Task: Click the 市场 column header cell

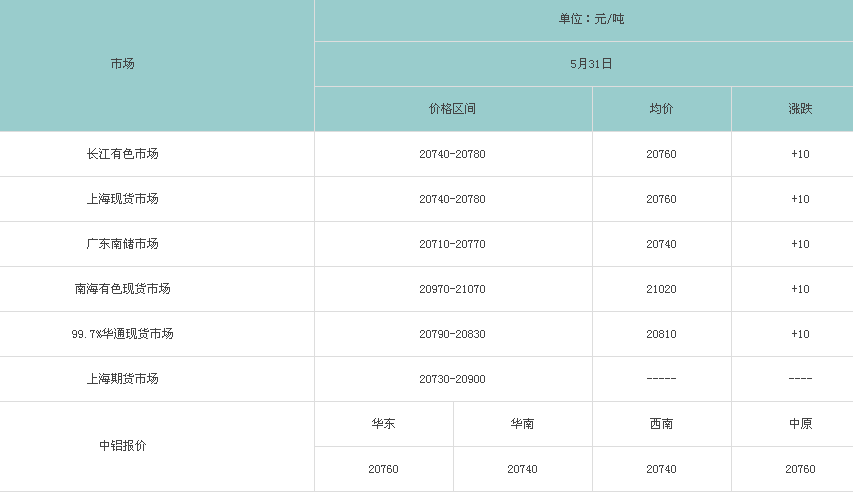Action: coord(122,64)
